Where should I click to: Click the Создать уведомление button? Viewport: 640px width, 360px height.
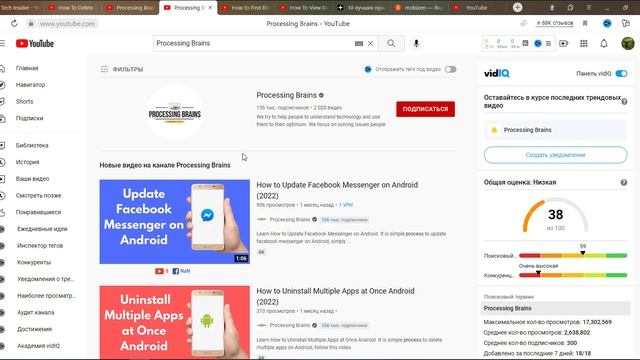[556, 155]
